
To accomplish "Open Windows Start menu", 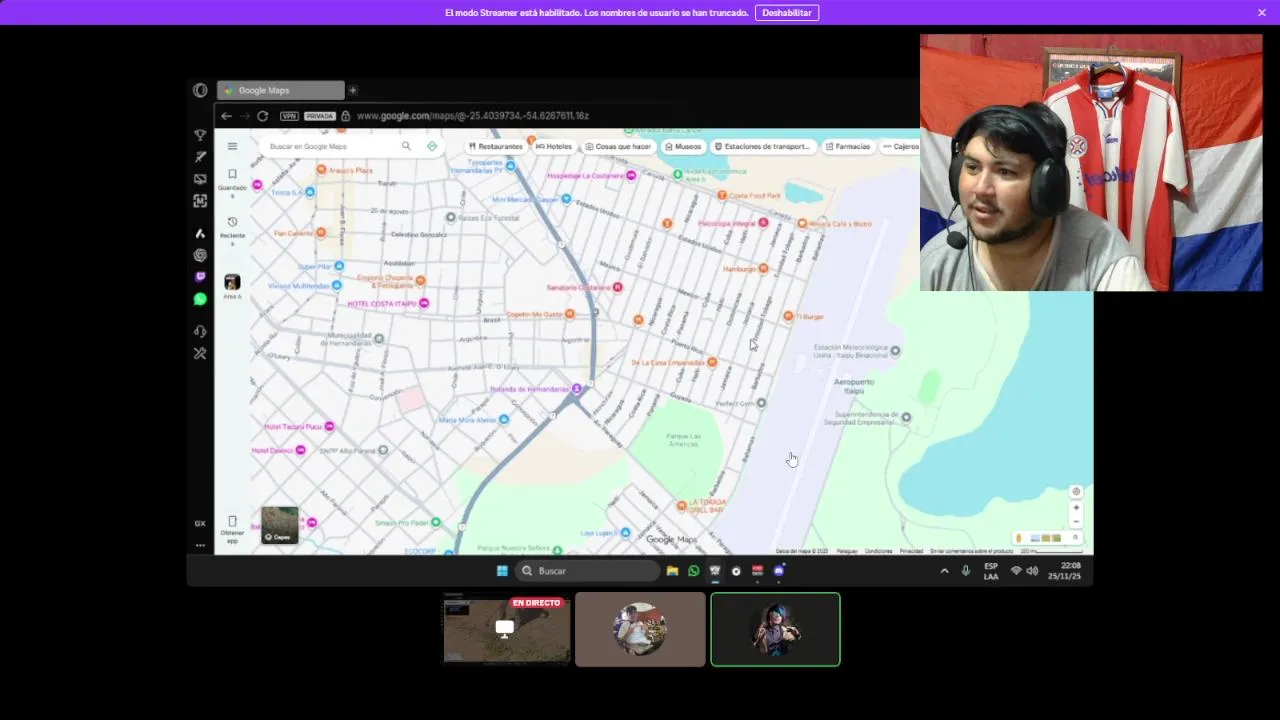I will 502,571.
